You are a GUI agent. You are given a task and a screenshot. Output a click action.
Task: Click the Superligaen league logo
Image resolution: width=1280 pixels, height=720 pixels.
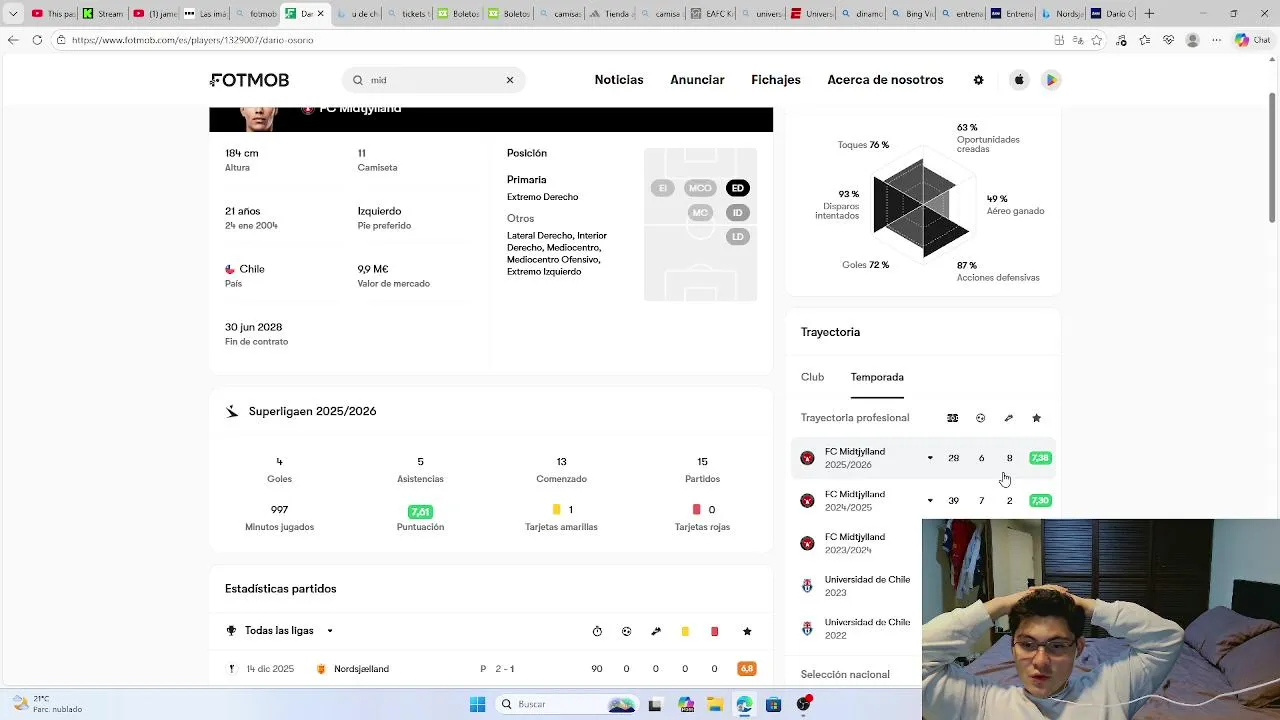point(232,411)
